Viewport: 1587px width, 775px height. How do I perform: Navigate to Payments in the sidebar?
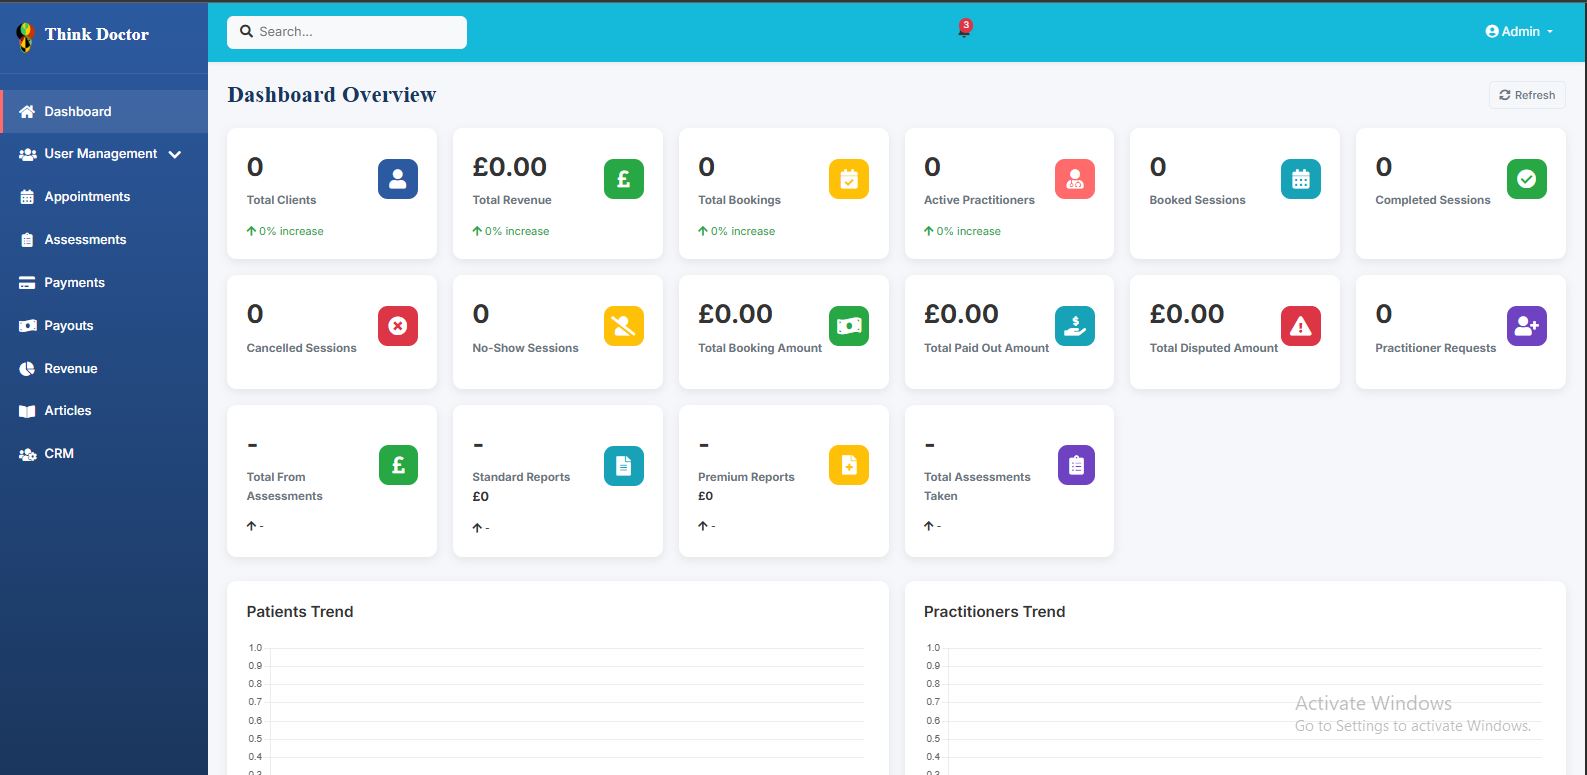tap(104, 283)
